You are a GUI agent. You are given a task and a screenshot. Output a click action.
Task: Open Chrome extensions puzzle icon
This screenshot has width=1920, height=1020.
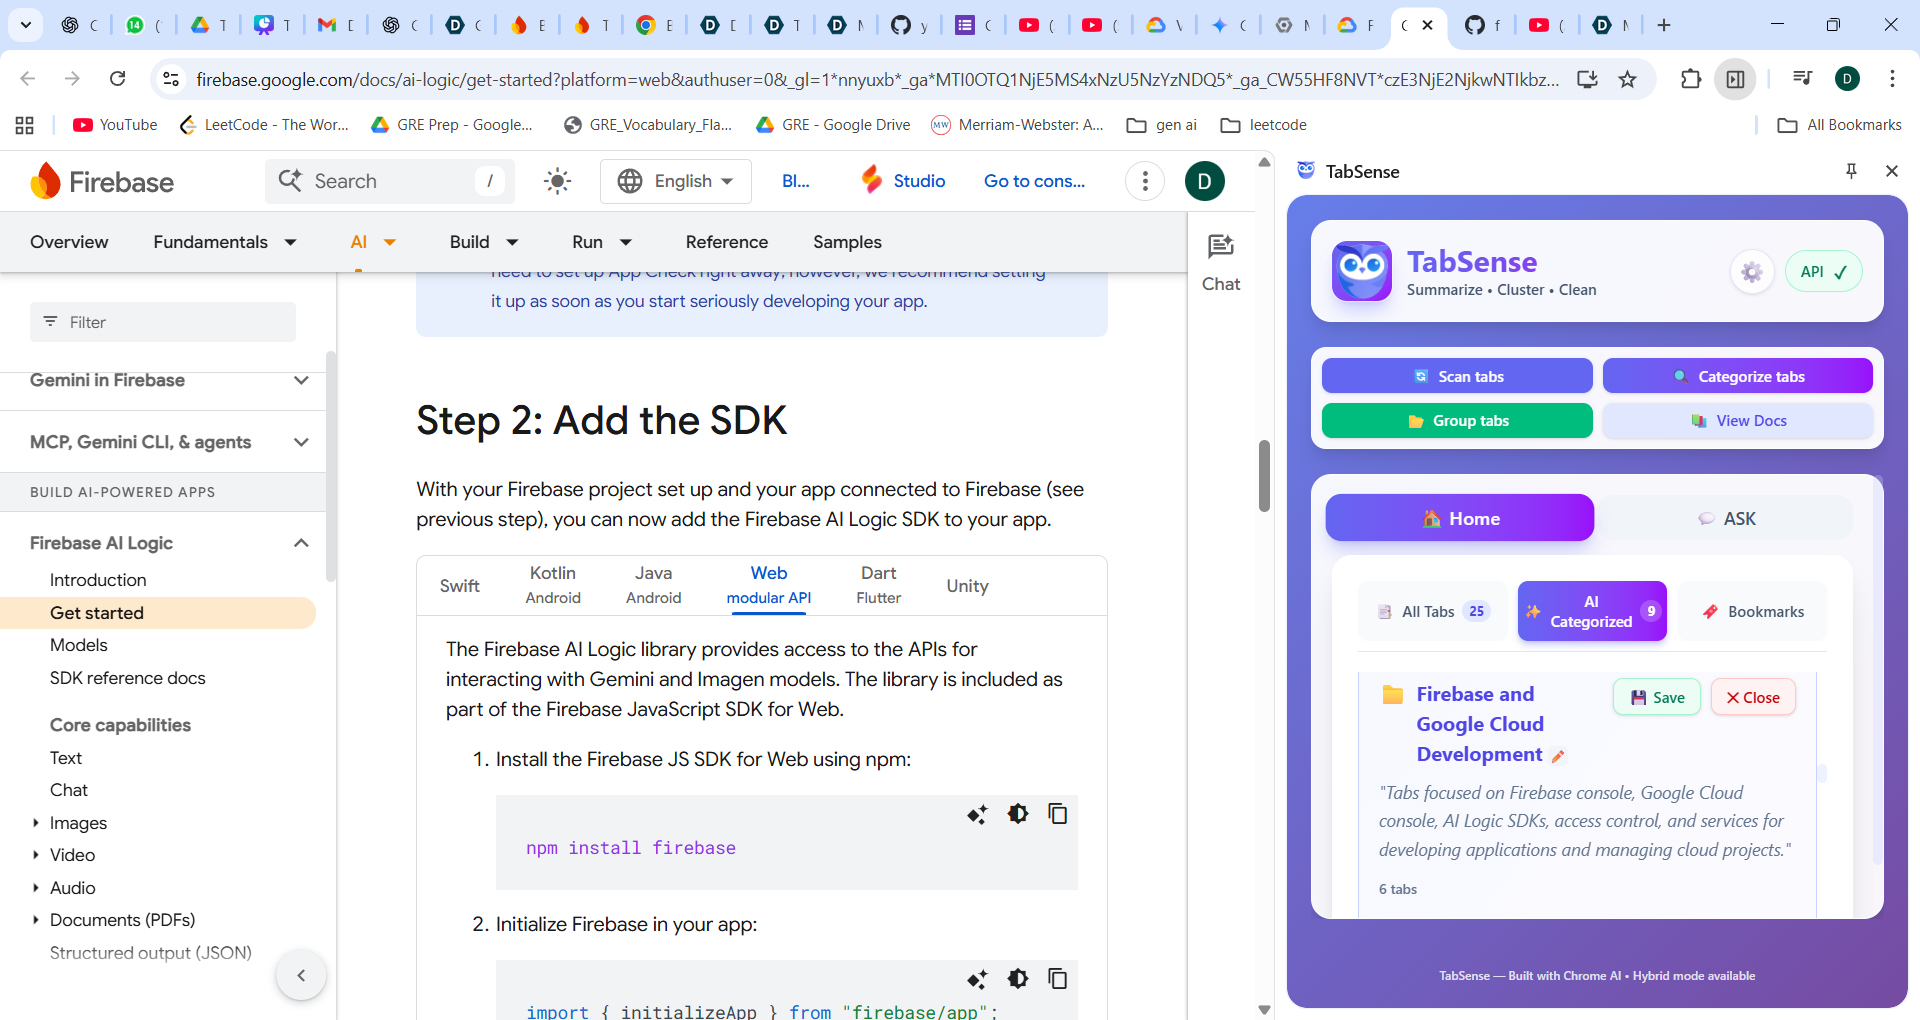(1690, 79)
